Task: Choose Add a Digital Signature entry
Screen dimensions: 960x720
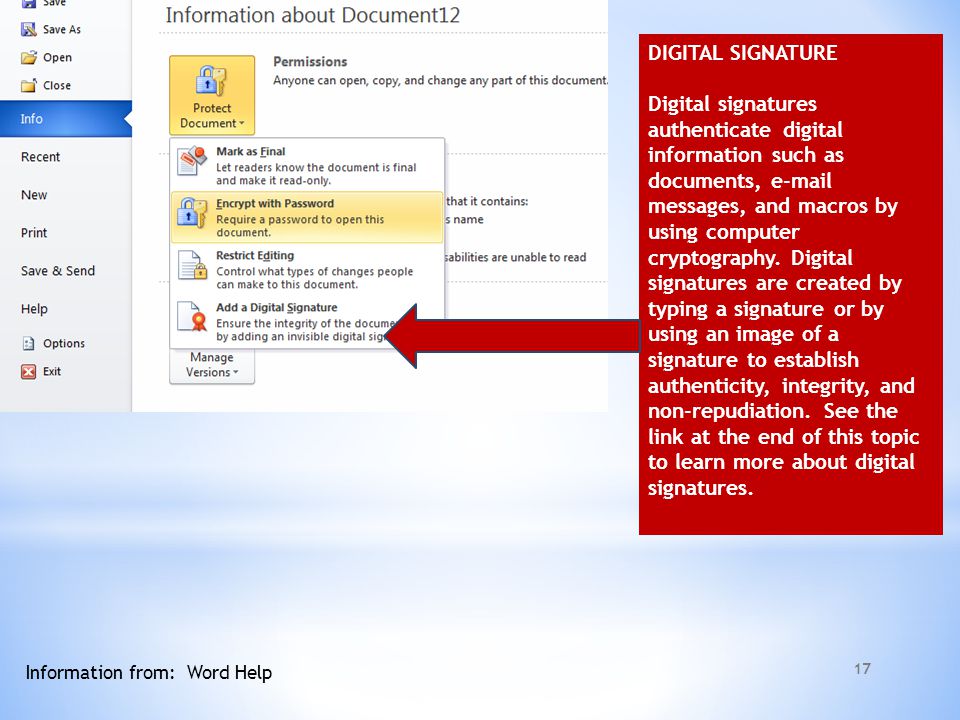Action: pos(307,321)
